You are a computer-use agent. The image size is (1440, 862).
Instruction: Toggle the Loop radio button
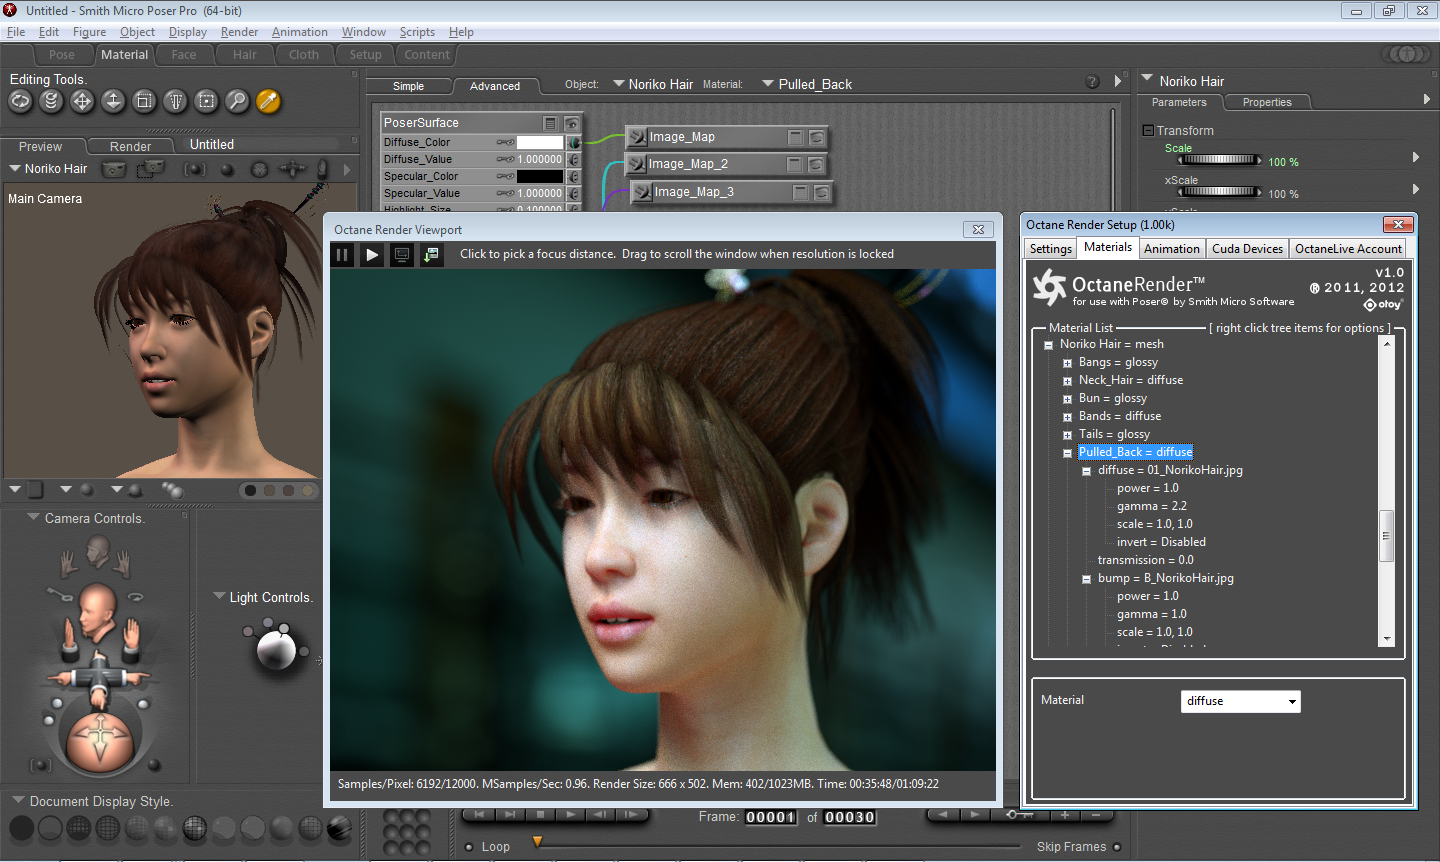(x=470, y=847)
